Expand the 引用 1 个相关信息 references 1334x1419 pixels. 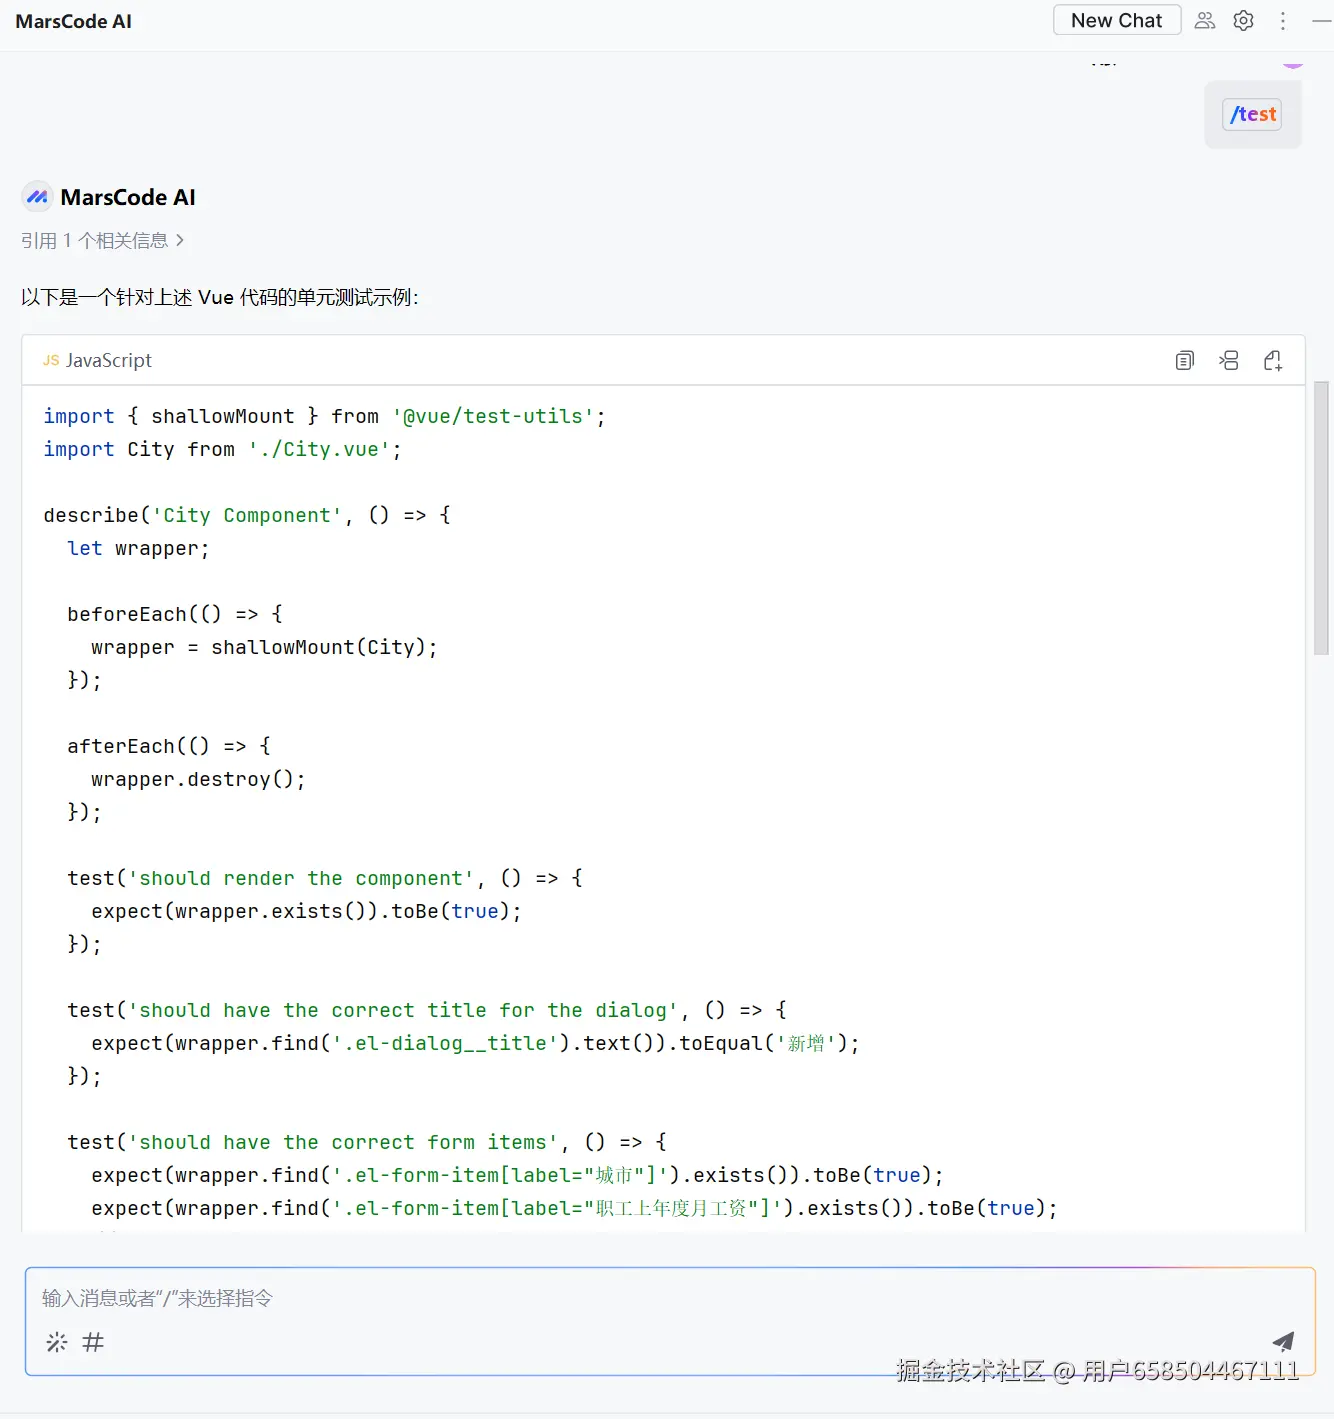(x=102, y=240)
